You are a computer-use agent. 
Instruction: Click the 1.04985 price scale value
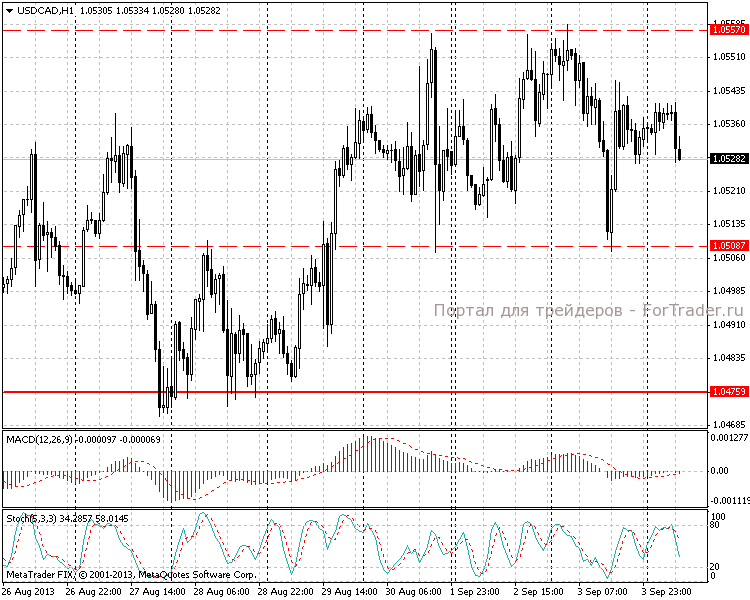(729, 291)
